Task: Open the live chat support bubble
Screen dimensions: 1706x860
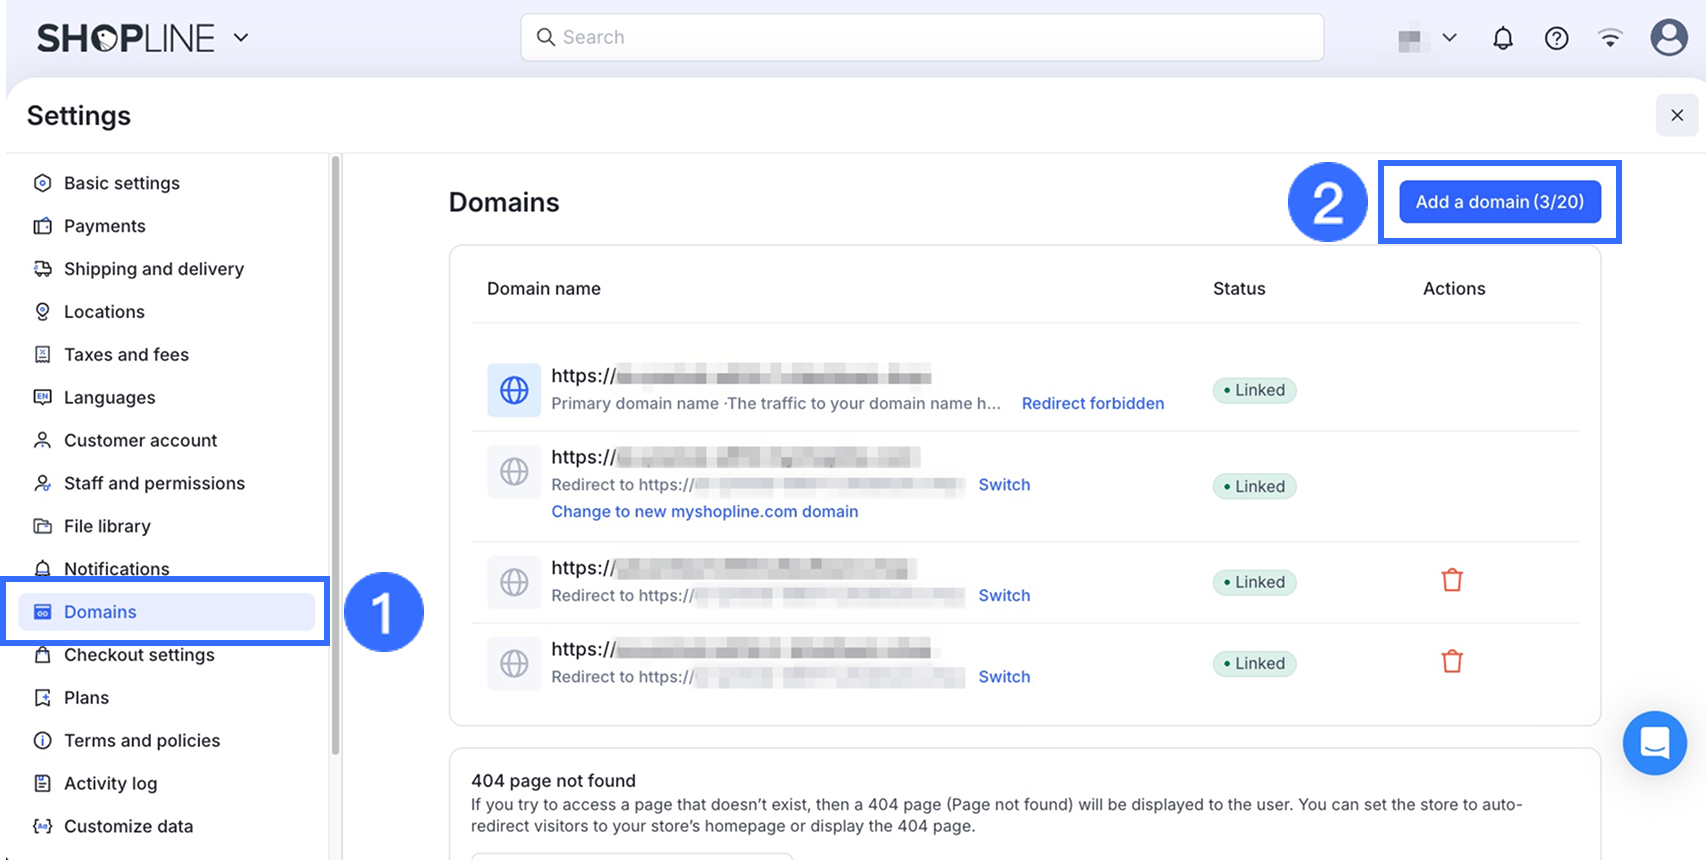Action: coord(1654,743)
